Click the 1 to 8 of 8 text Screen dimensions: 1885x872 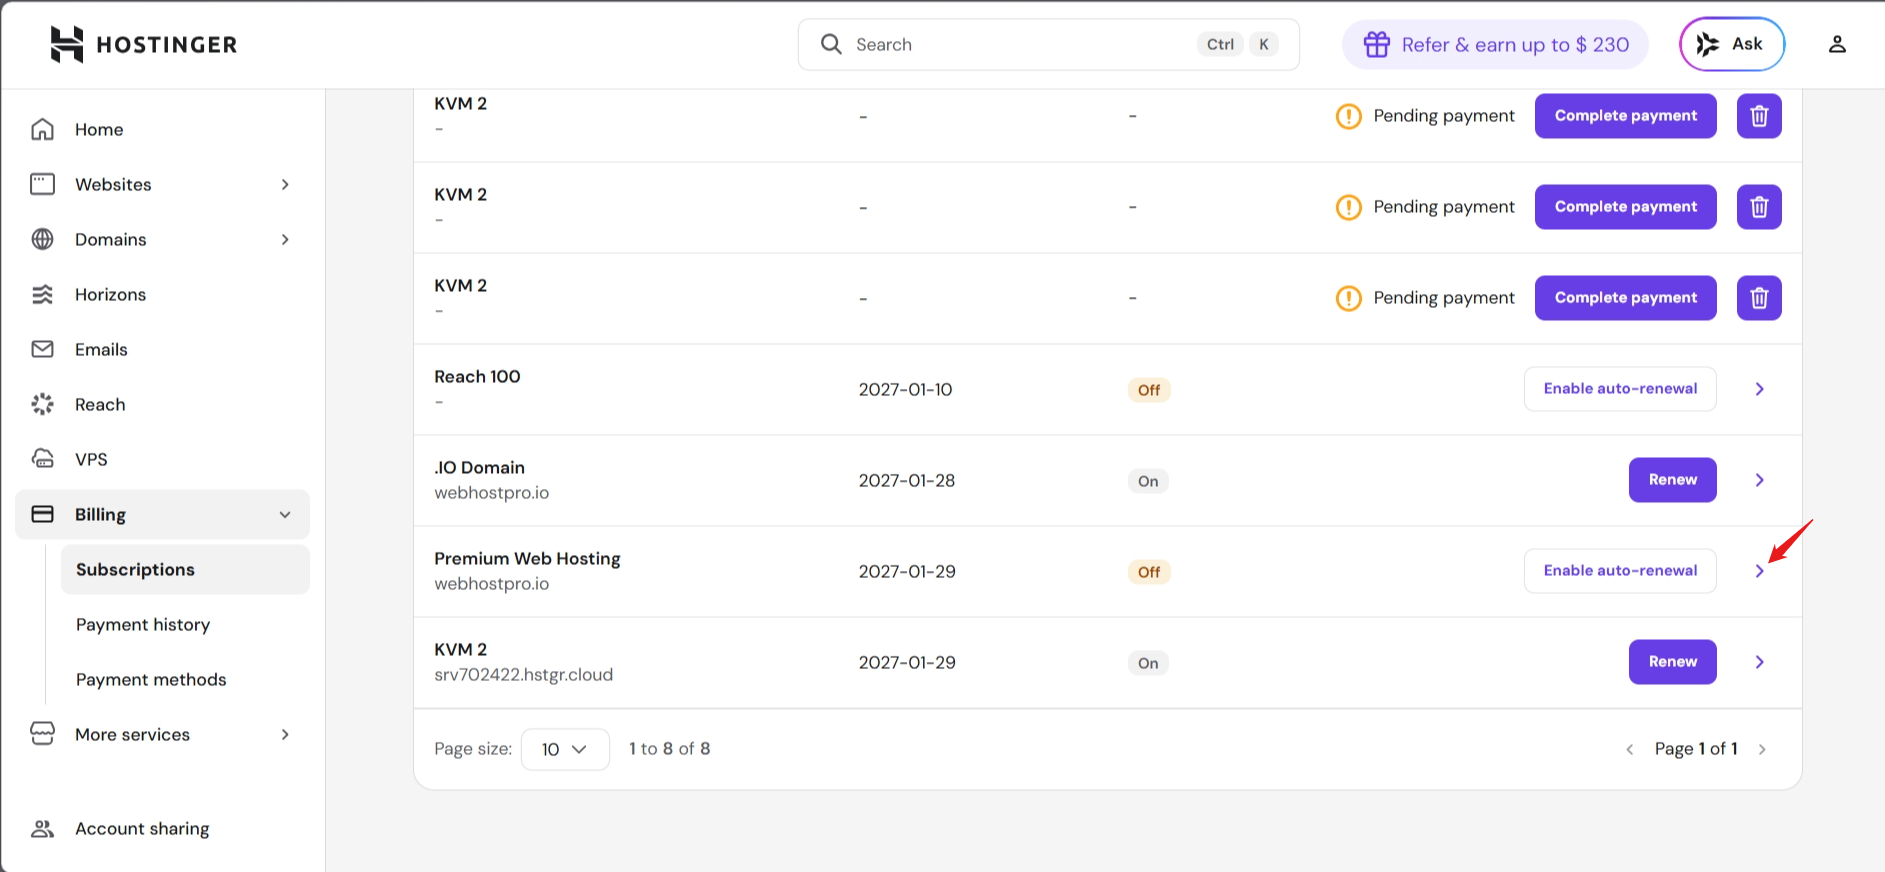[x=669, y=749]
